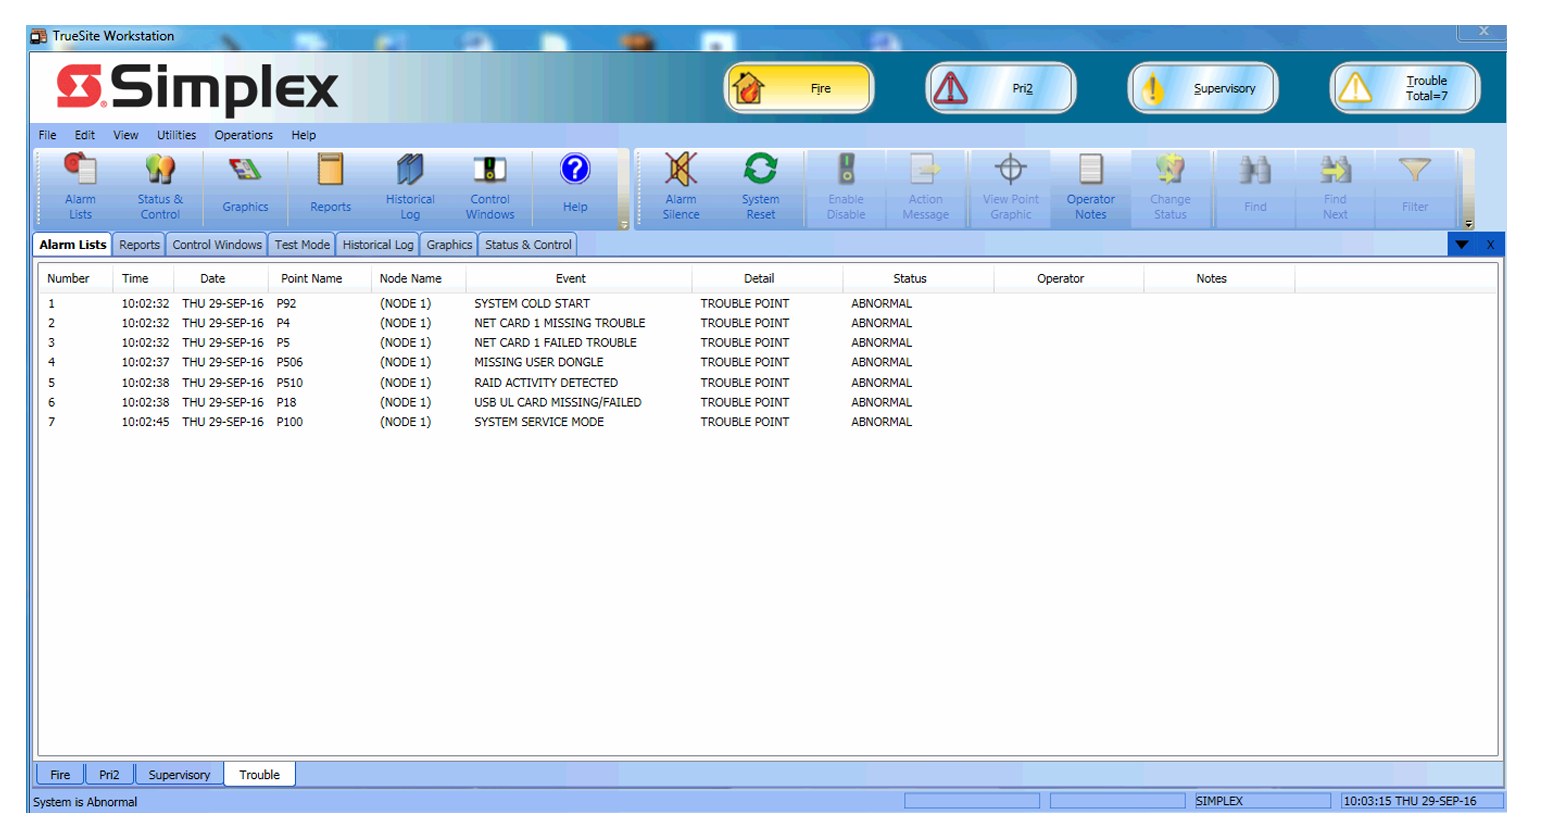This screenshot has width=1541, height=832.
Task: Open the View menu
Action: pyautogui.click(x=126, y=135)
